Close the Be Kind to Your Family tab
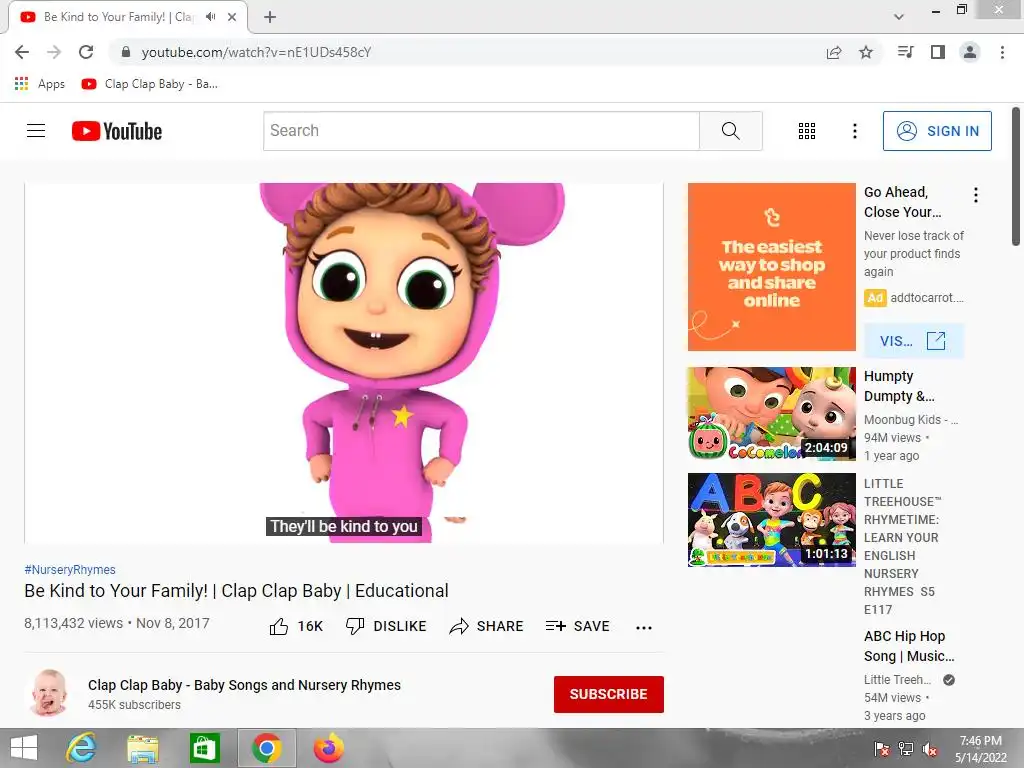1024x768 pixels. coord(232,17)
